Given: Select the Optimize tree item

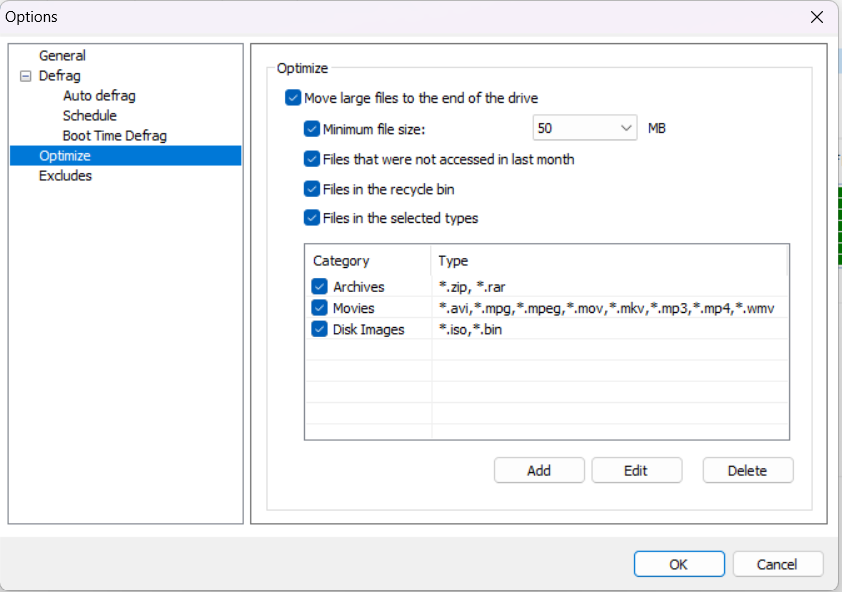Looking at the screenshot, I should coord(65,156).
